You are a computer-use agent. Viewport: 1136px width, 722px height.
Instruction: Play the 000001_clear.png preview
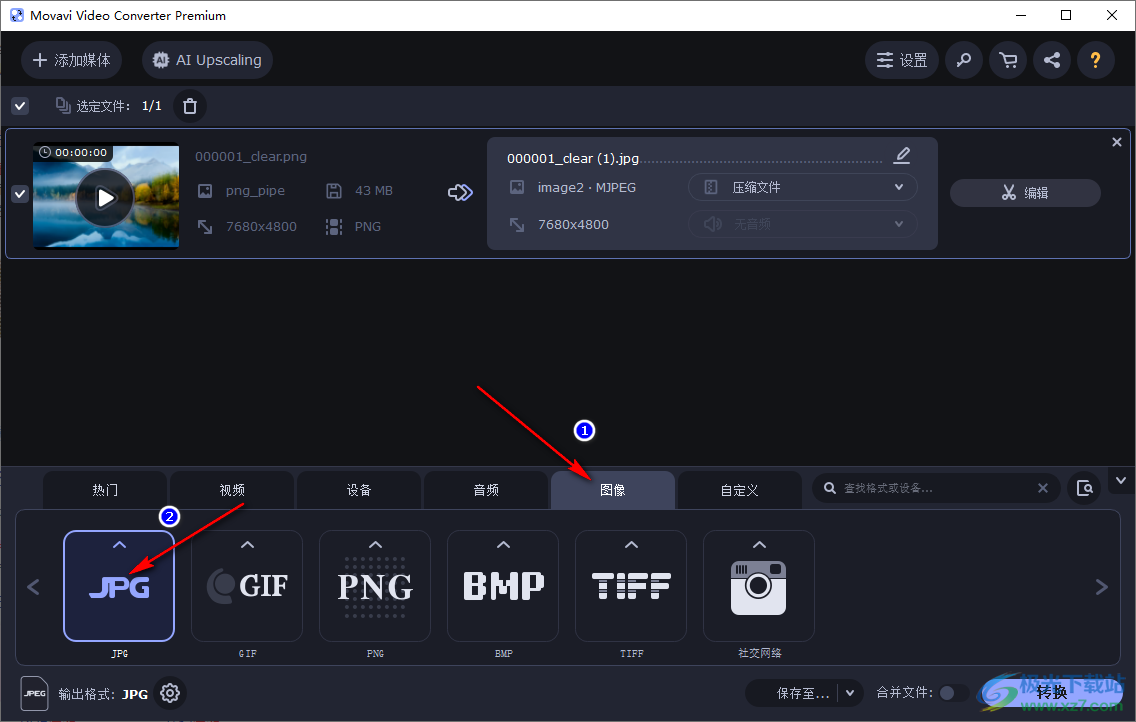pyautogui.click(x=106, y=197)
